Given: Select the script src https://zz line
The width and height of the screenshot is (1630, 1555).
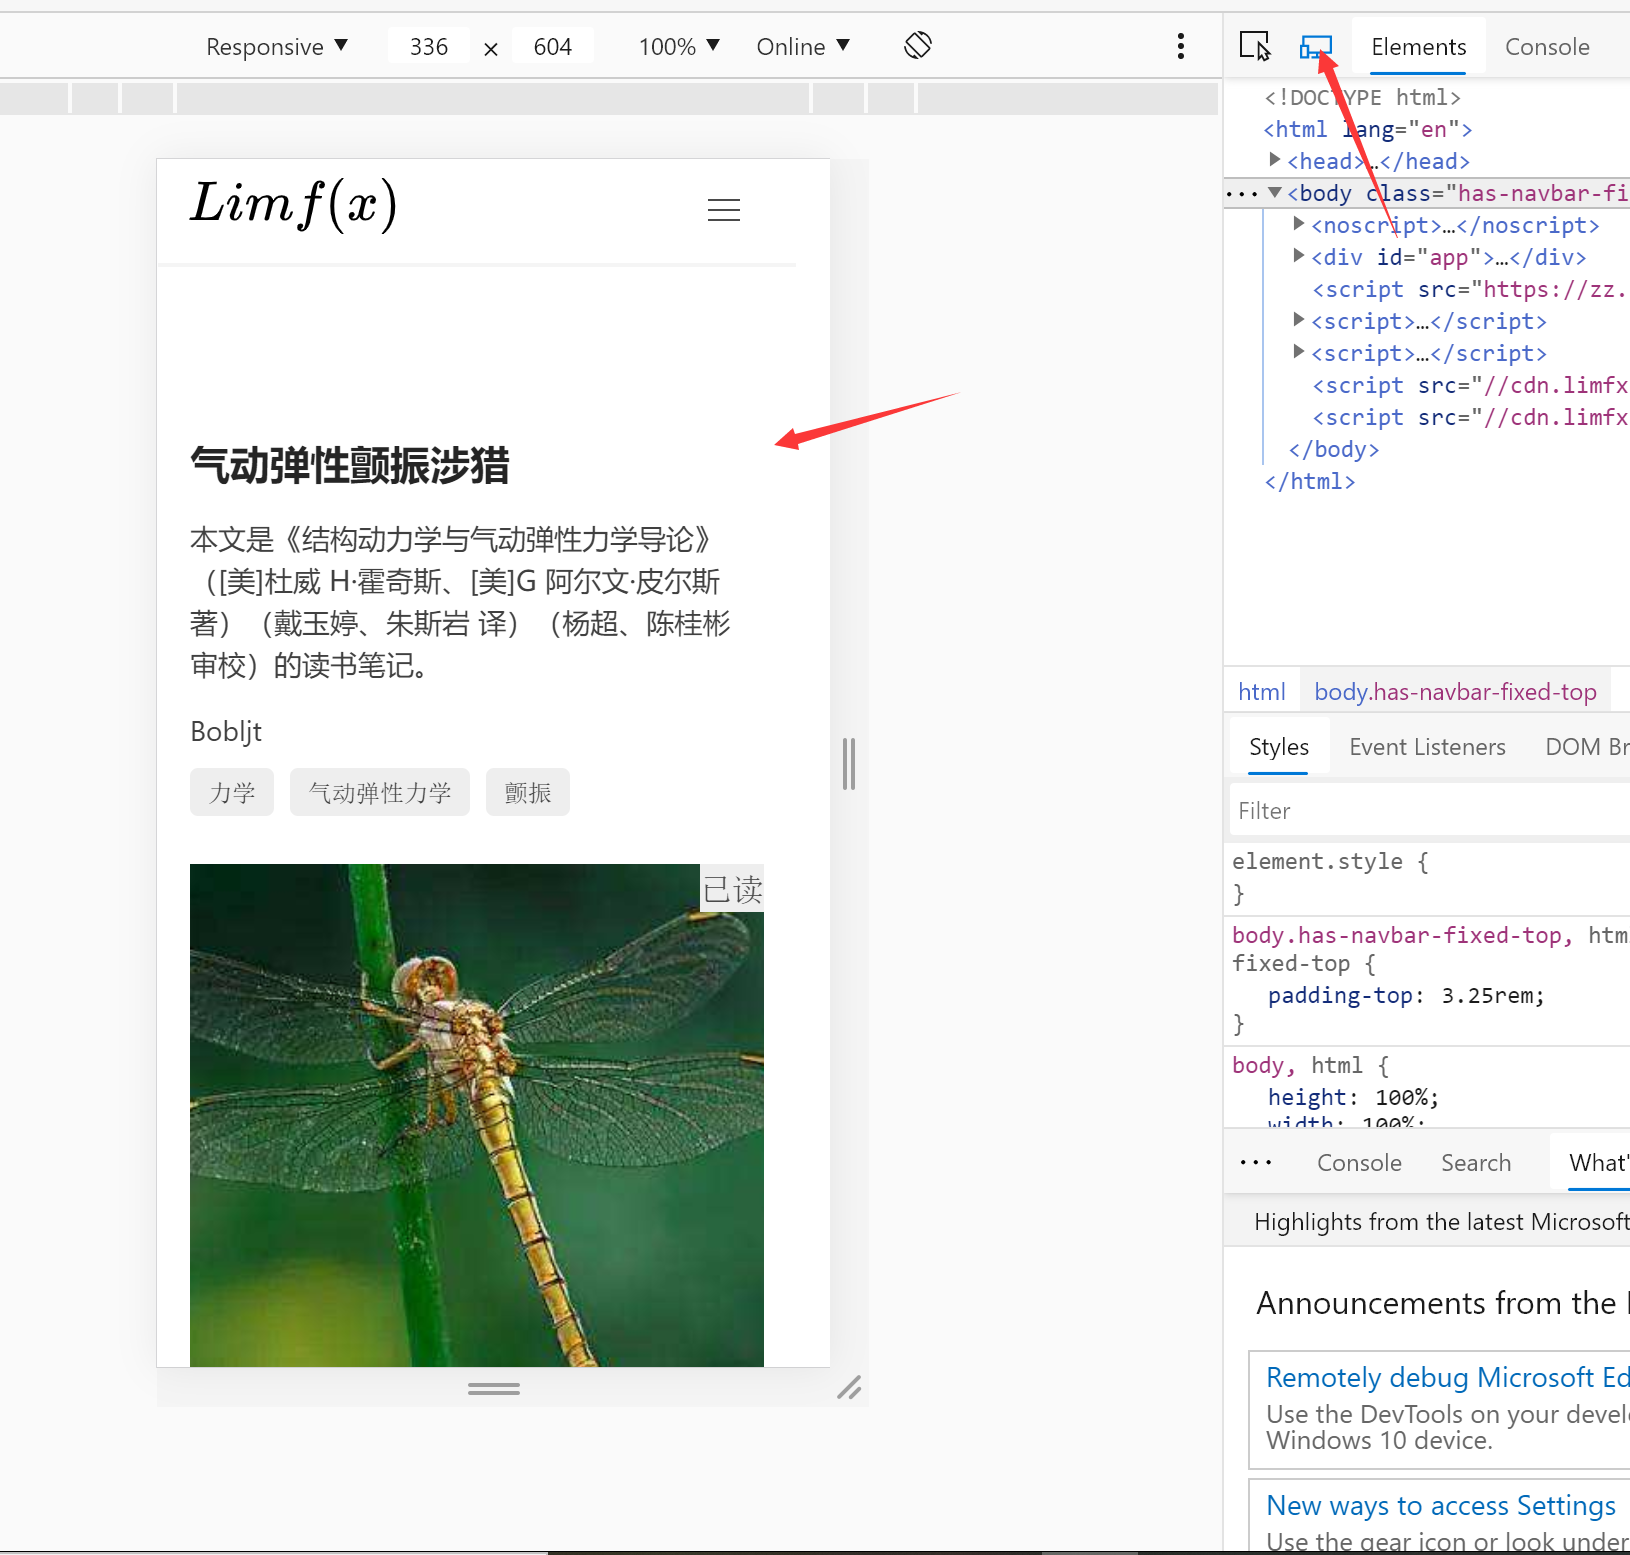Looking at the screenshot, I should (1470, 290).
